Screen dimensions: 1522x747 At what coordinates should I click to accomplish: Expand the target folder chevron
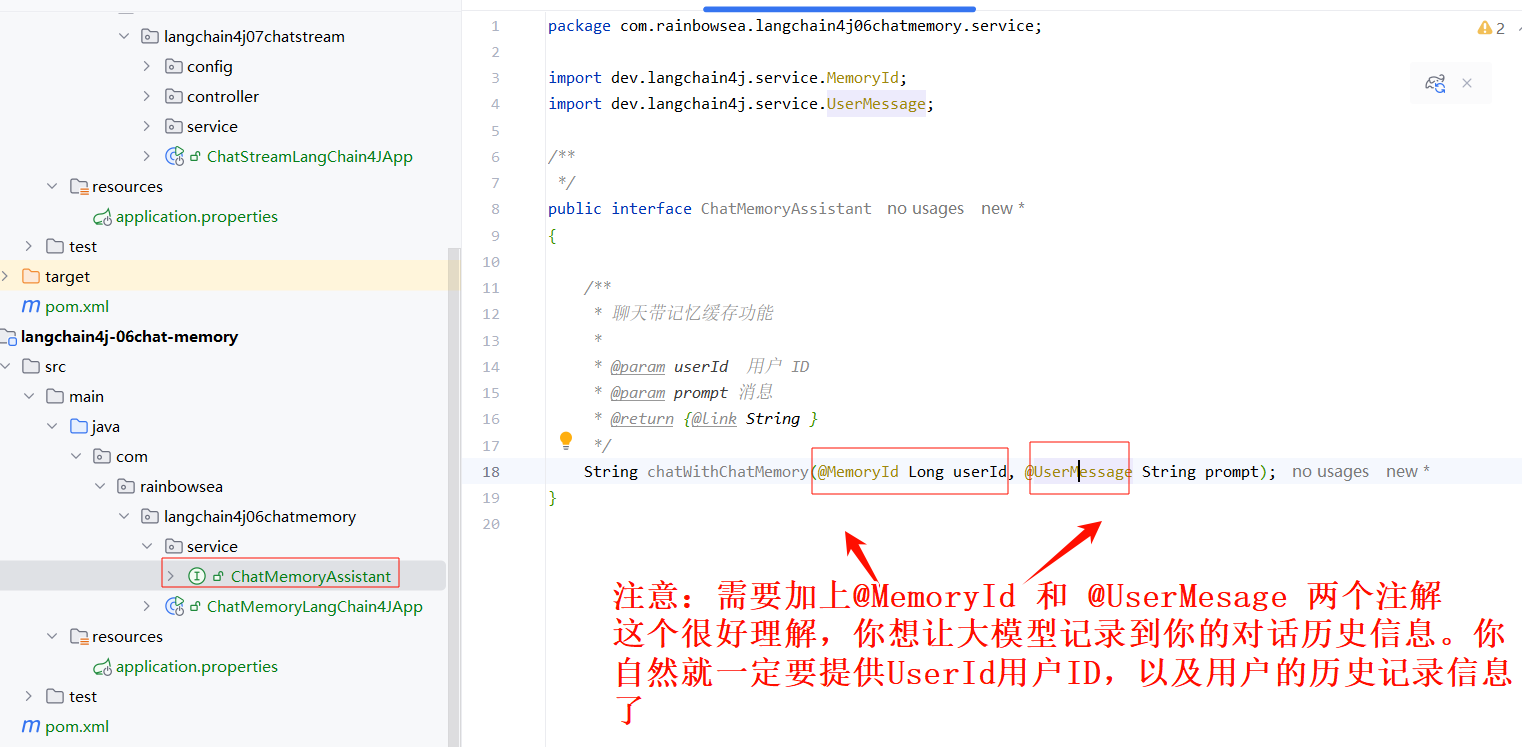6,277
